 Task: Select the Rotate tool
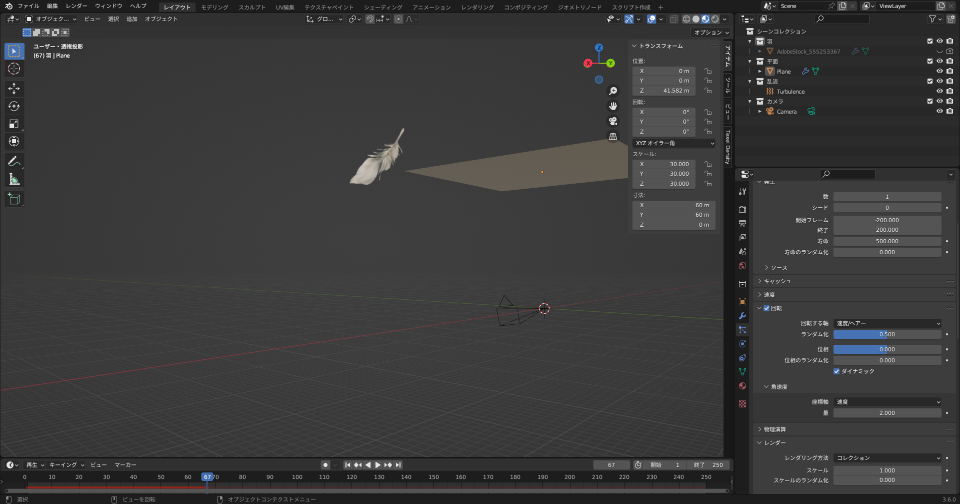coord(14,106)
